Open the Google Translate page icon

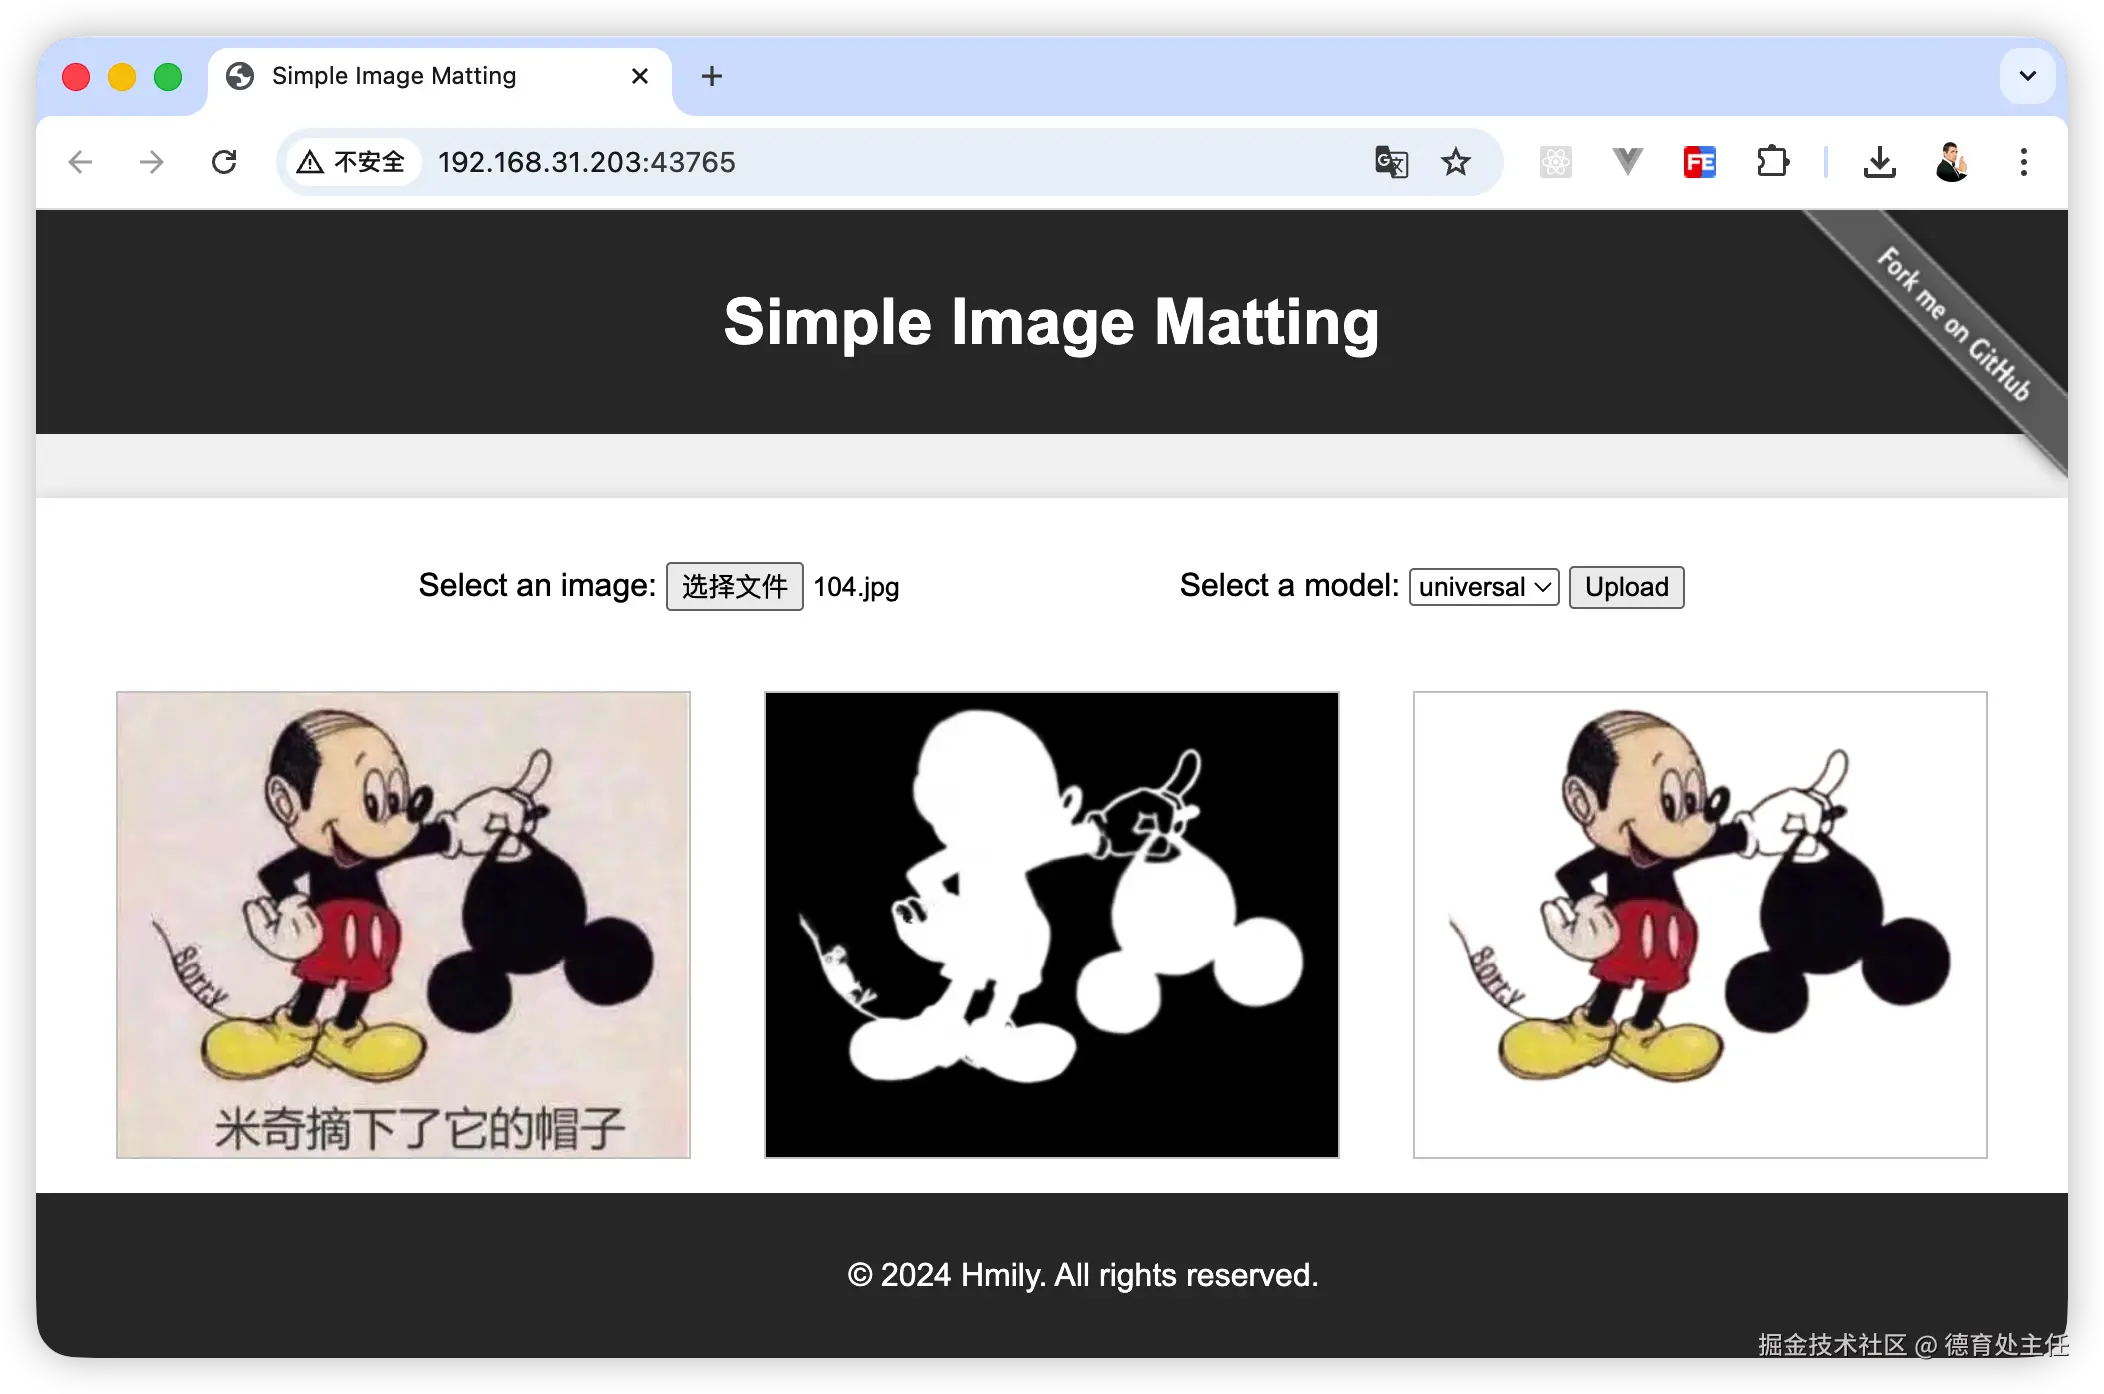pos(1391,162)
